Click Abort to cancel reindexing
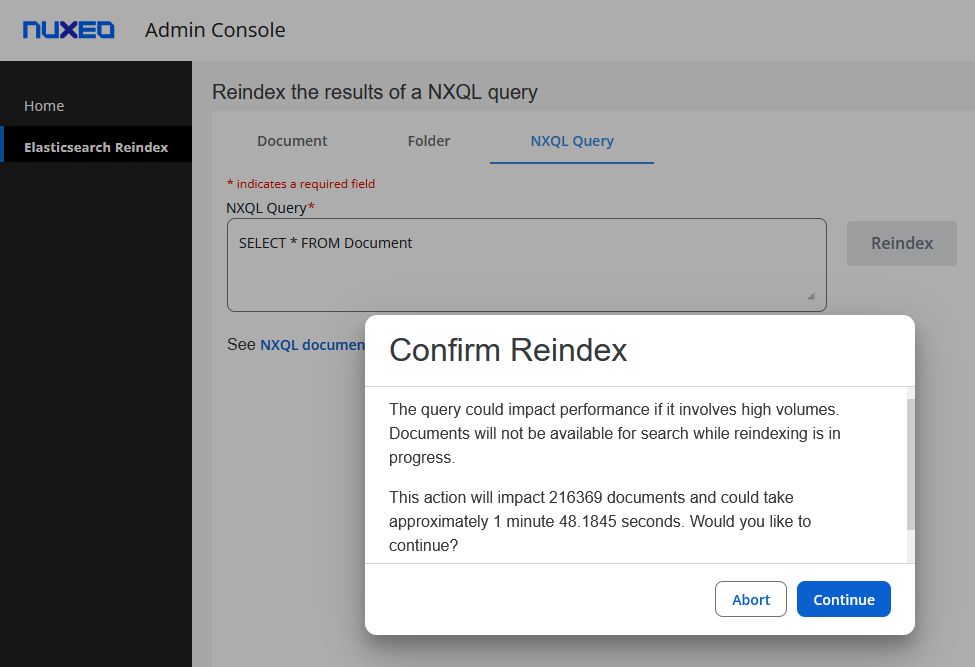The image size is (975, 667). pyautogui.click(x=750, y=599)
